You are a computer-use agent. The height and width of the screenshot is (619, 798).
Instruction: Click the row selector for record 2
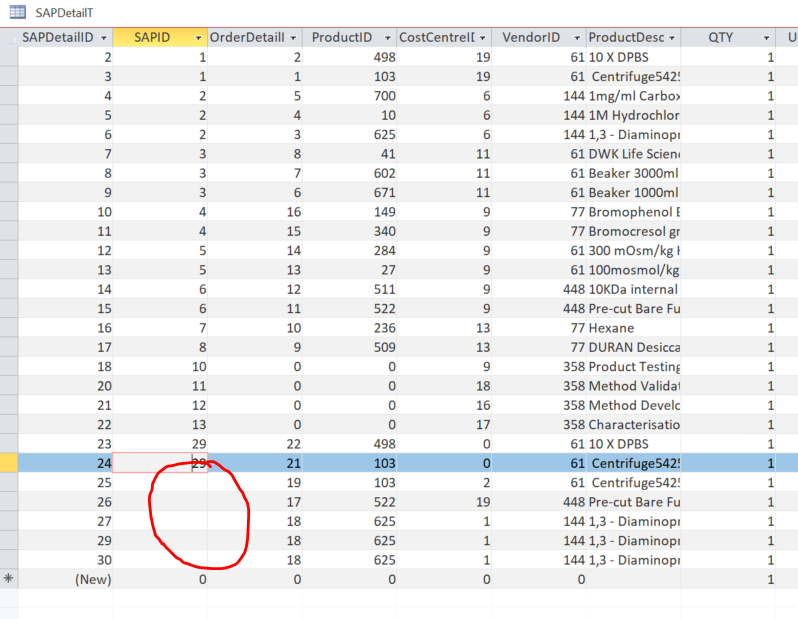pos(9,57)
